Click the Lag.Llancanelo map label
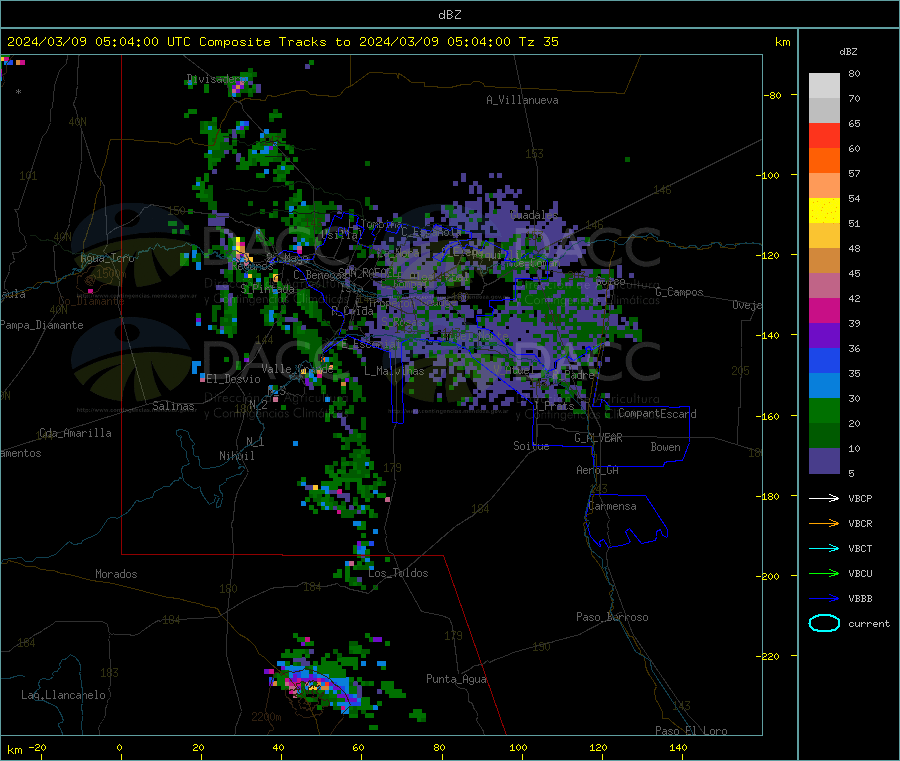900x761 pixels. tap(63, 695)
